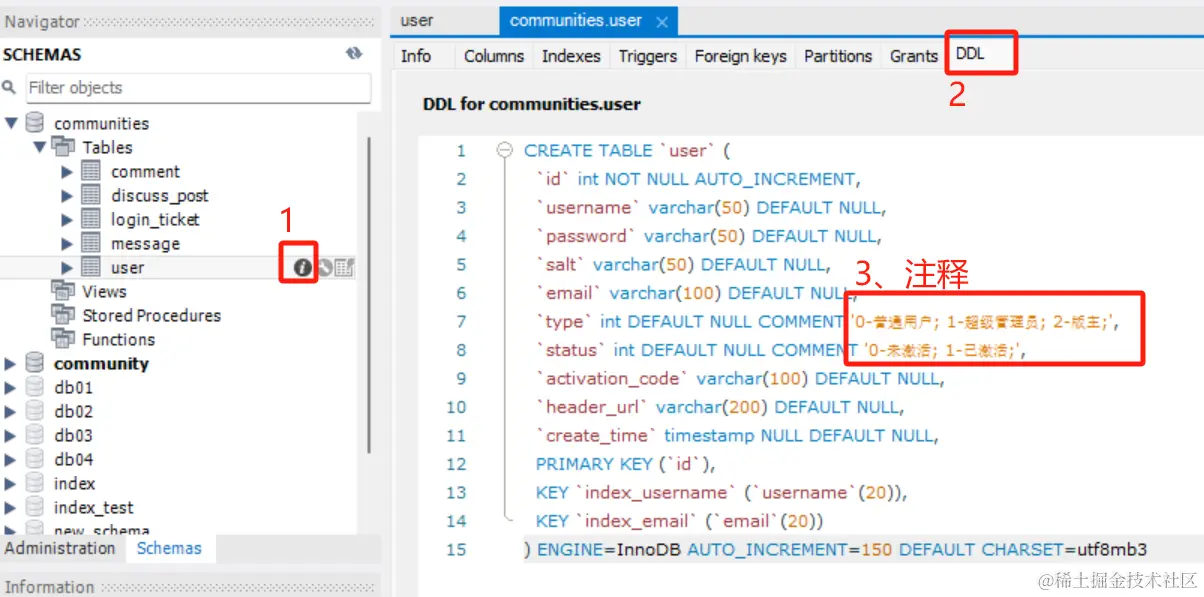Open the Triggers tab
This screenshot has height=597, width=1204.
pyautogui.click(x=648, y=56)
